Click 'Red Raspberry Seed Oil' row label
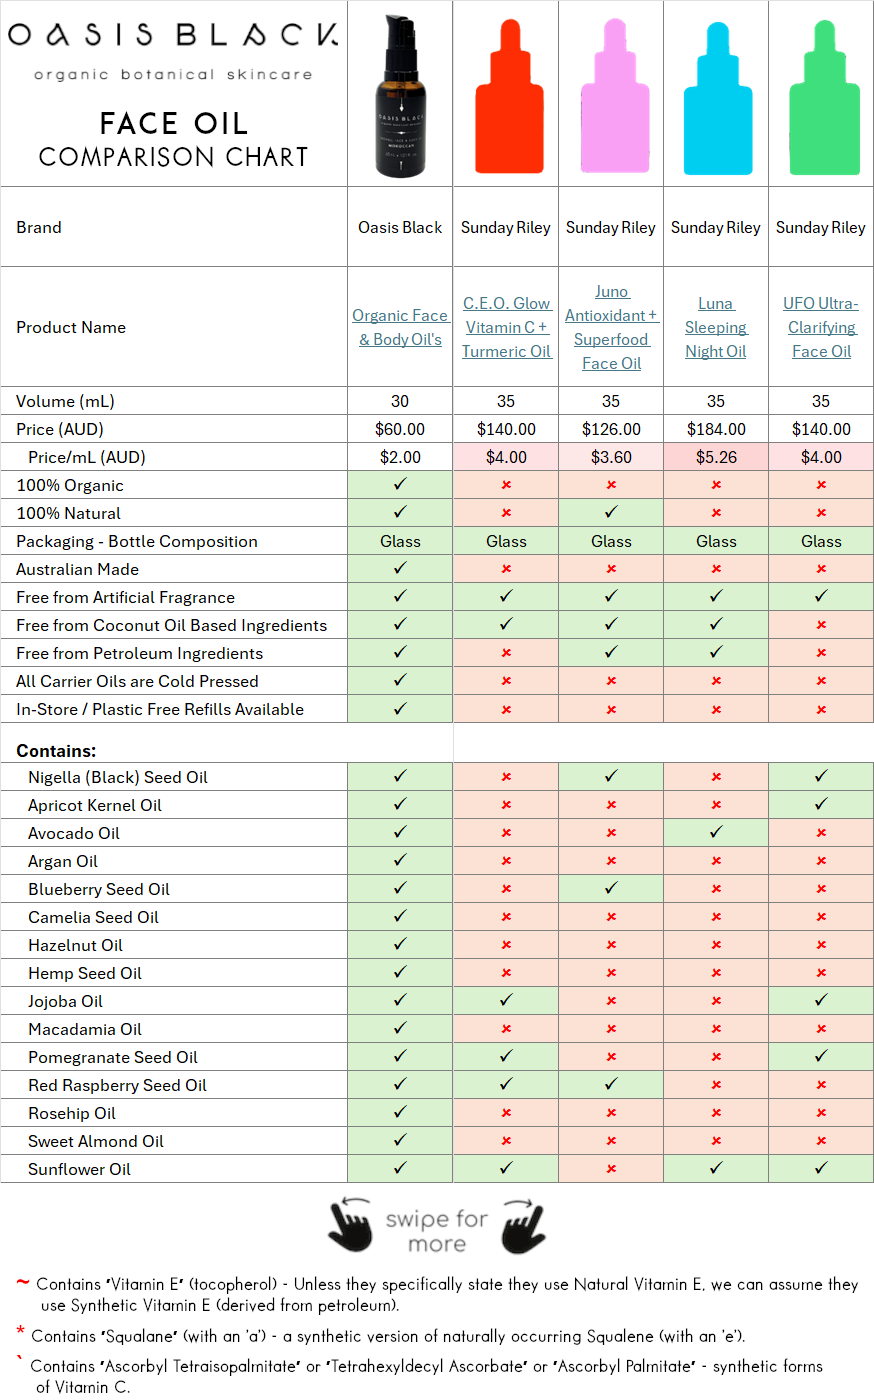The image size is (874, 1400). (117, 1085)
